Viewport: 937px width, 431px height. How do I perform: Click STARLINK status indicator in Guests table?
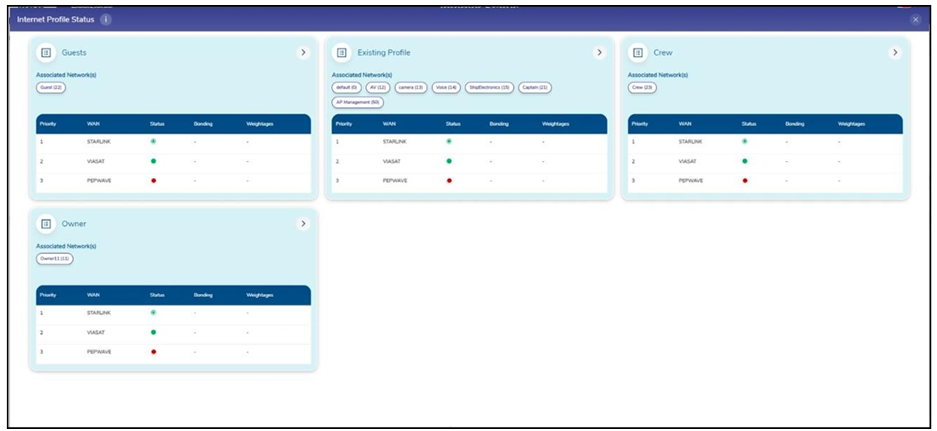pyautogui.click(x=154, y=142)
